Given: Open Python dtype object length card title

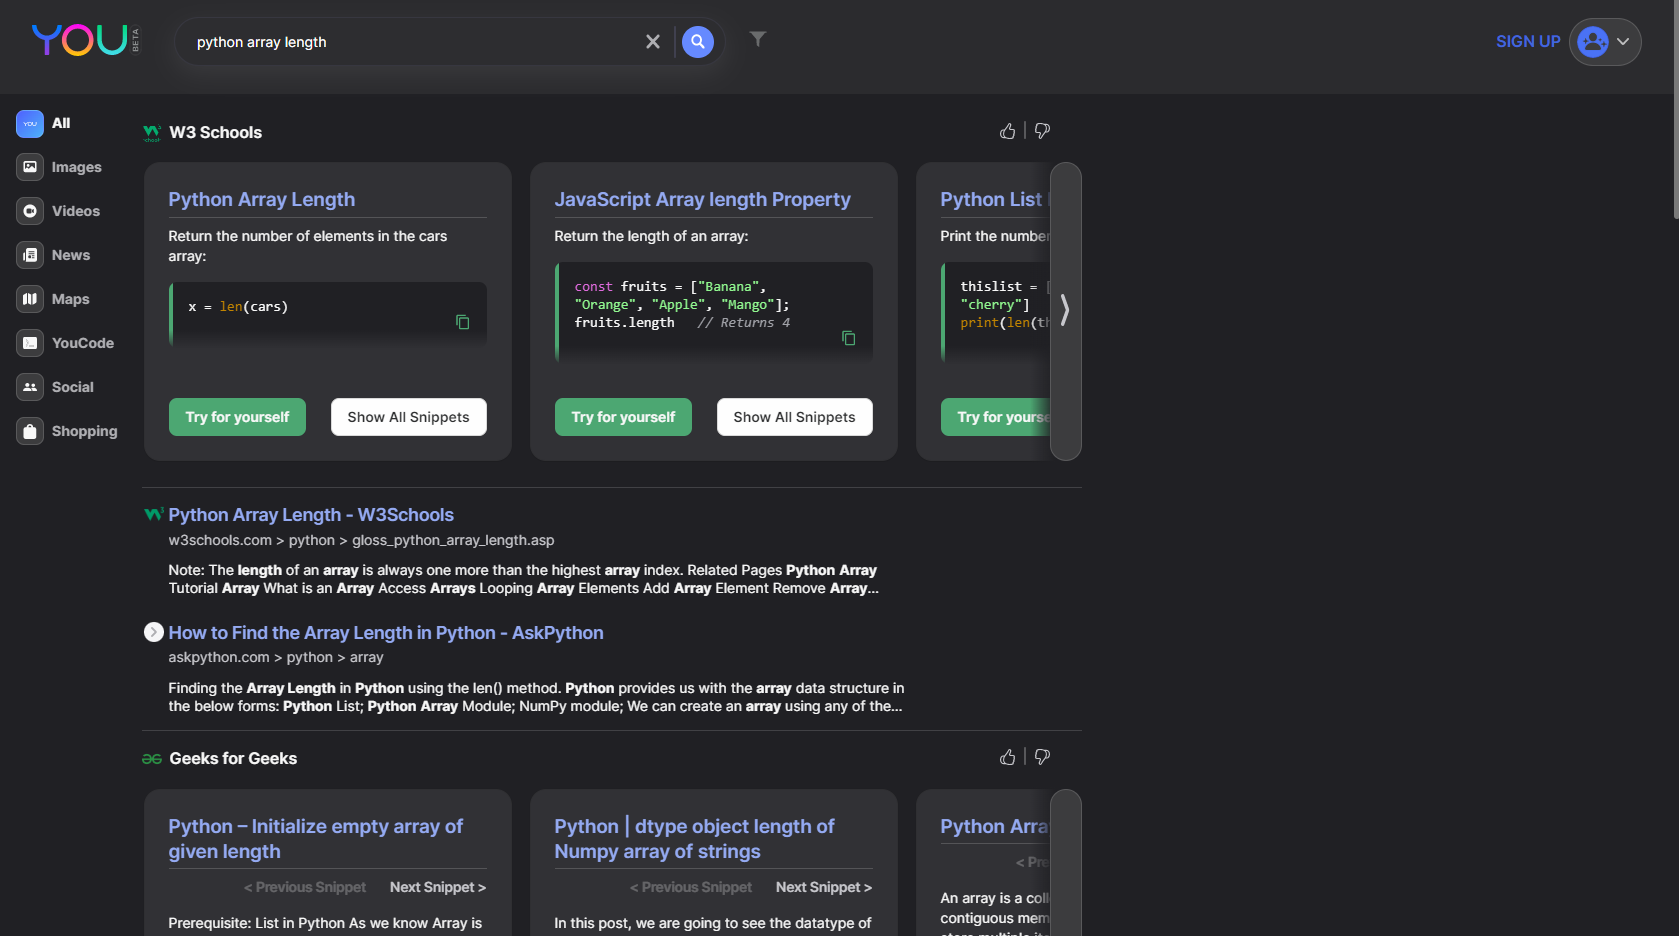Looking at the screenshot, I should 694,839.
